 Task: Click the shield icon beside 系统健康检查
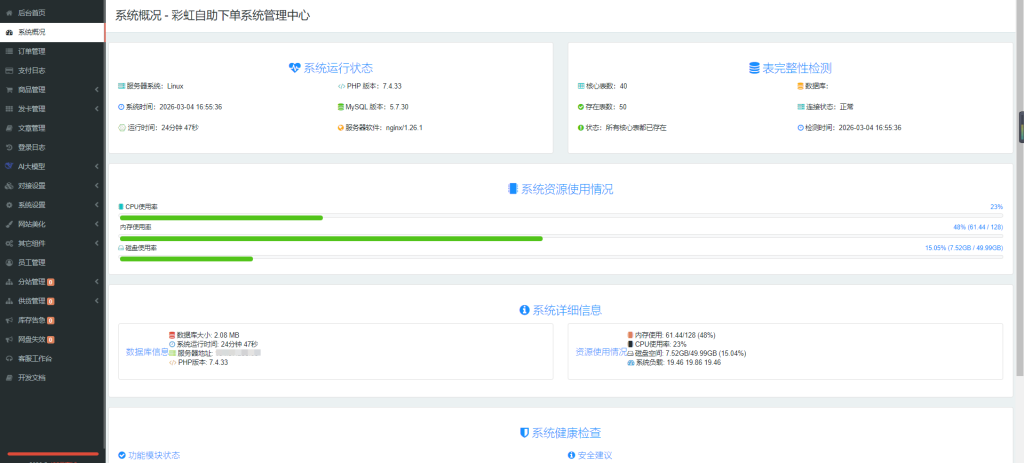pyautogui.click(x=524, y=432)
